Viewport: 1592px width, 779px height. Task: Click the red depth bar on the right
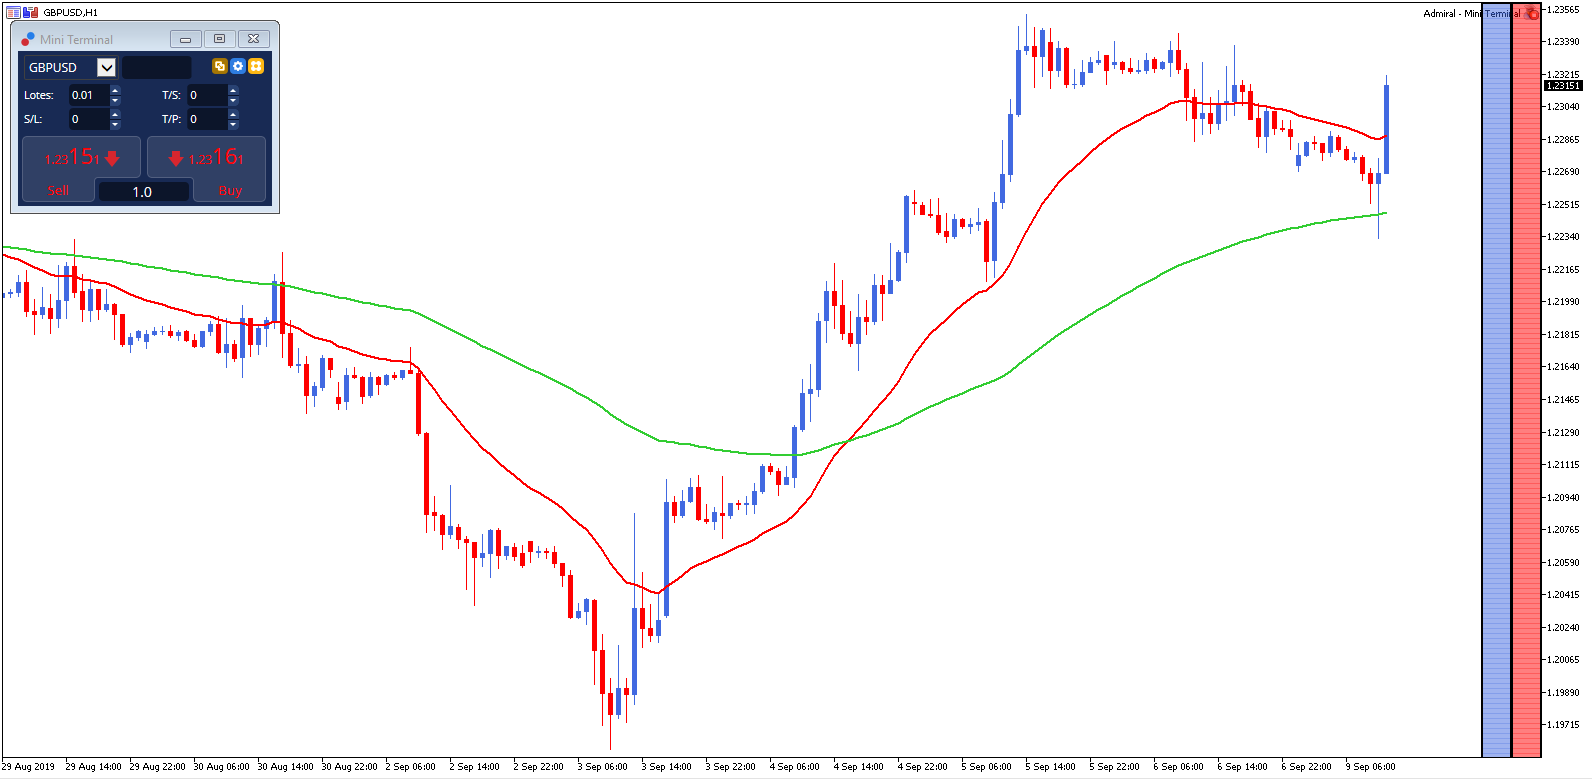[x=1526, y=380]
